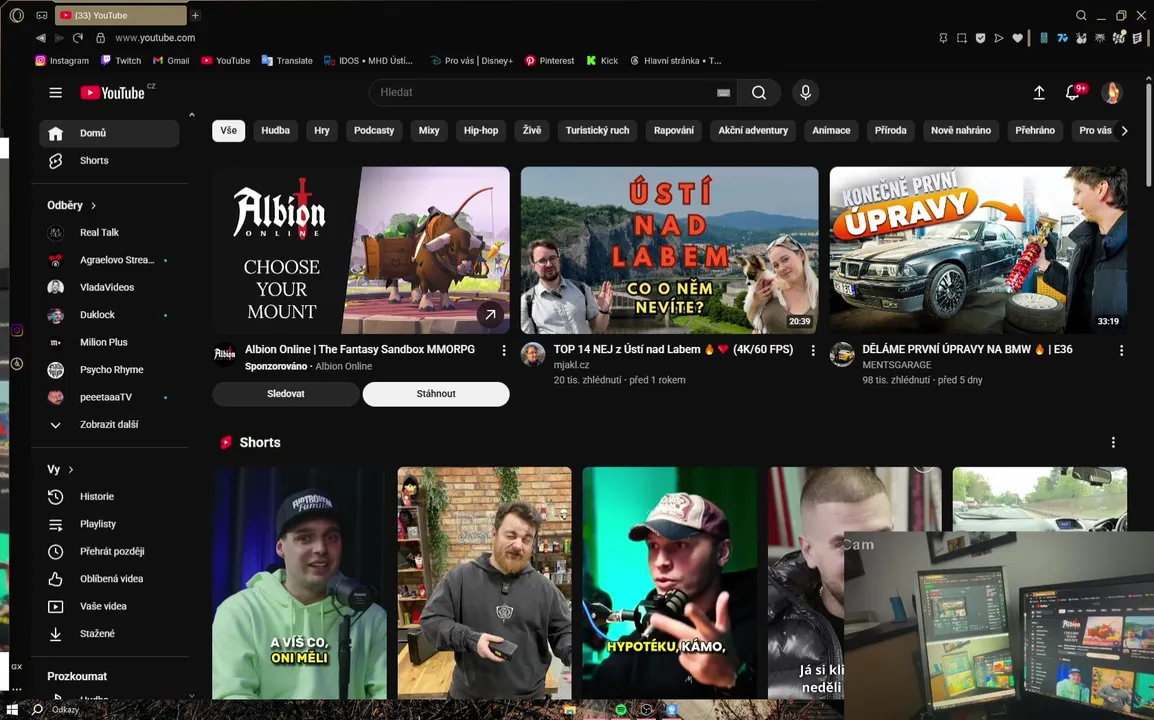The image size is (1154, 720).
Task: Click the heart icon in browser toolbar
Action: point(1017,38)
